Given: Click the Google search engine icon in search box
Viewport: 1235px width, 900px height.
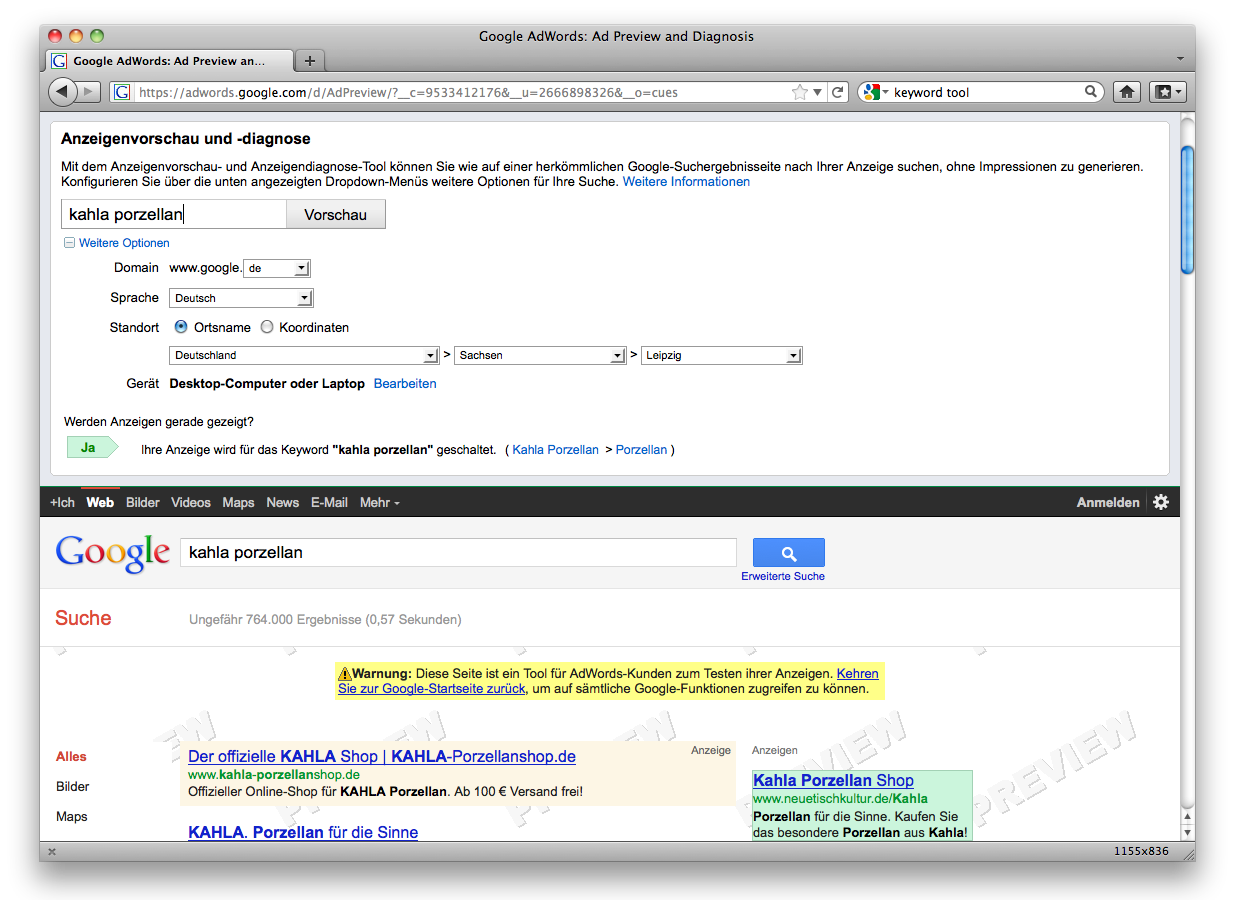Looking at the screenshot, I should click(871, 92).
